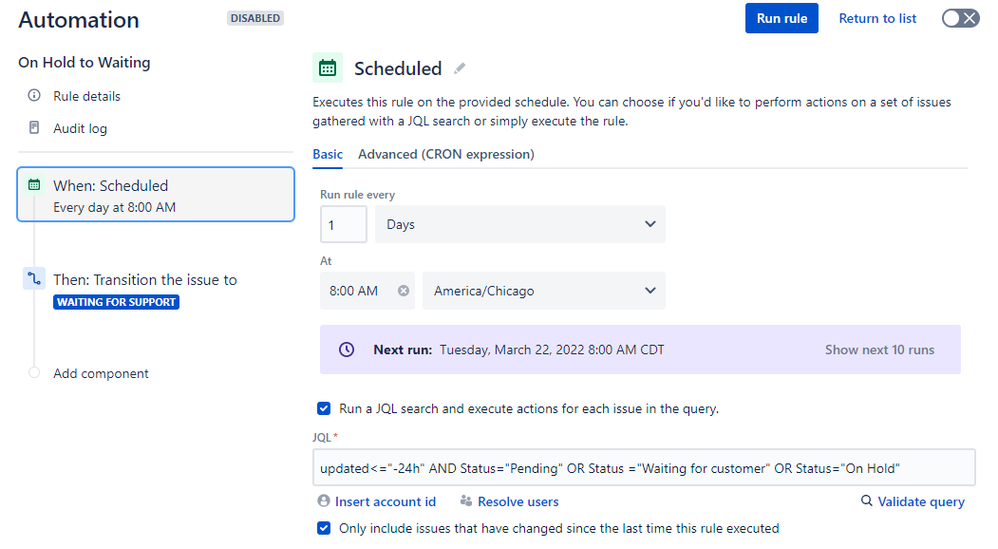Switch to Advanced (CRON expression) tab

tap(446, 155)
